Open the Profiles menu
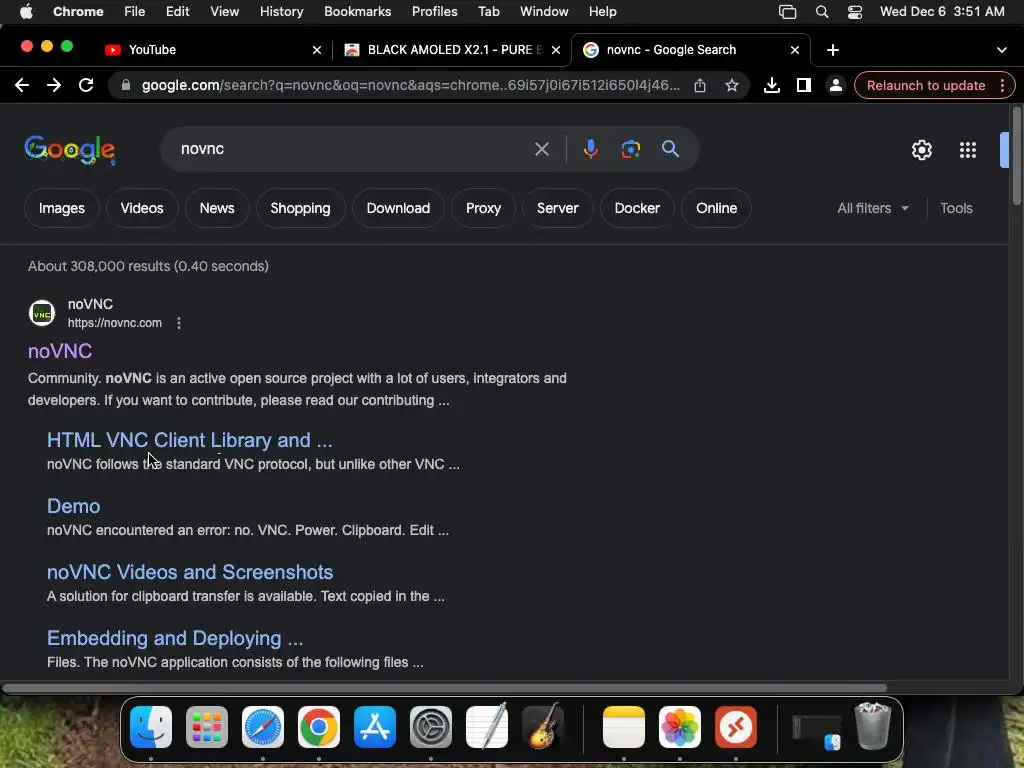Image resolution: width=1024 pixels, height=768 pixels. click(x=434, y=12)
